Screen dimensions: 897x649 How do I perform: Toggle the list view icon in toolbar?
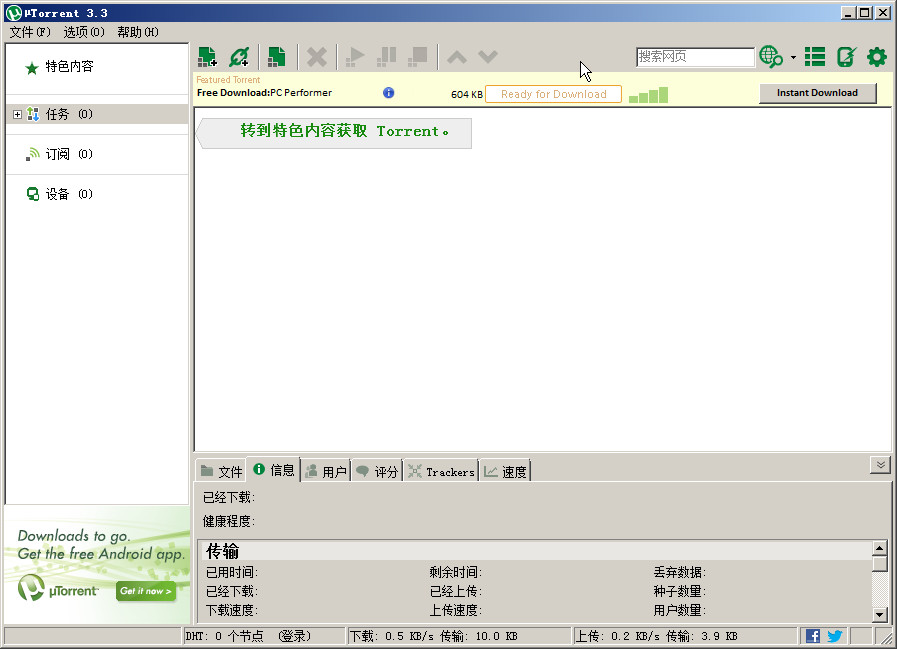pos(815,57)
